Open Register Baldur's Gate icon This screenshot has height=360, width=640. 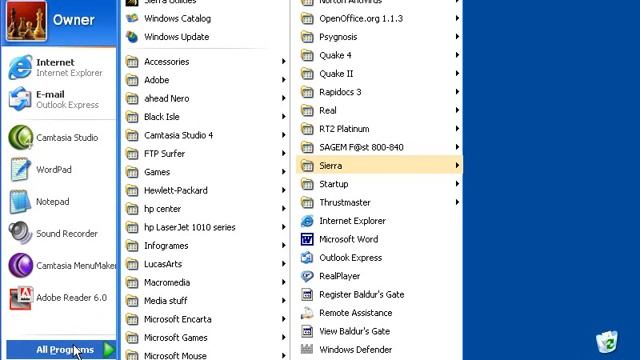(307, 294)
